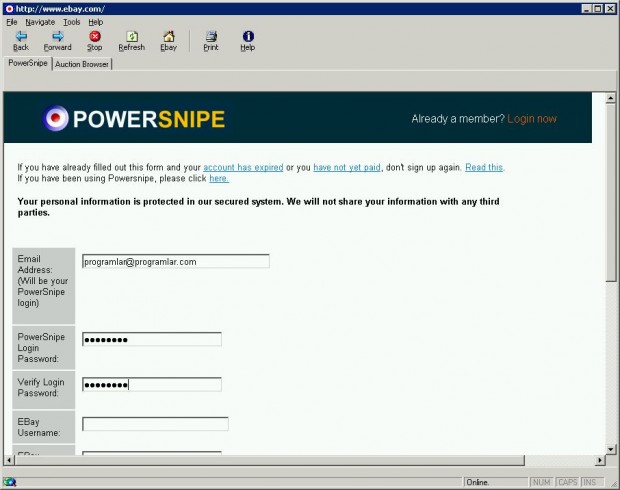This screenshot has width=620, height=490.
Task: Click the vertical scrollbar down arrow
Action: pos(611,449)
